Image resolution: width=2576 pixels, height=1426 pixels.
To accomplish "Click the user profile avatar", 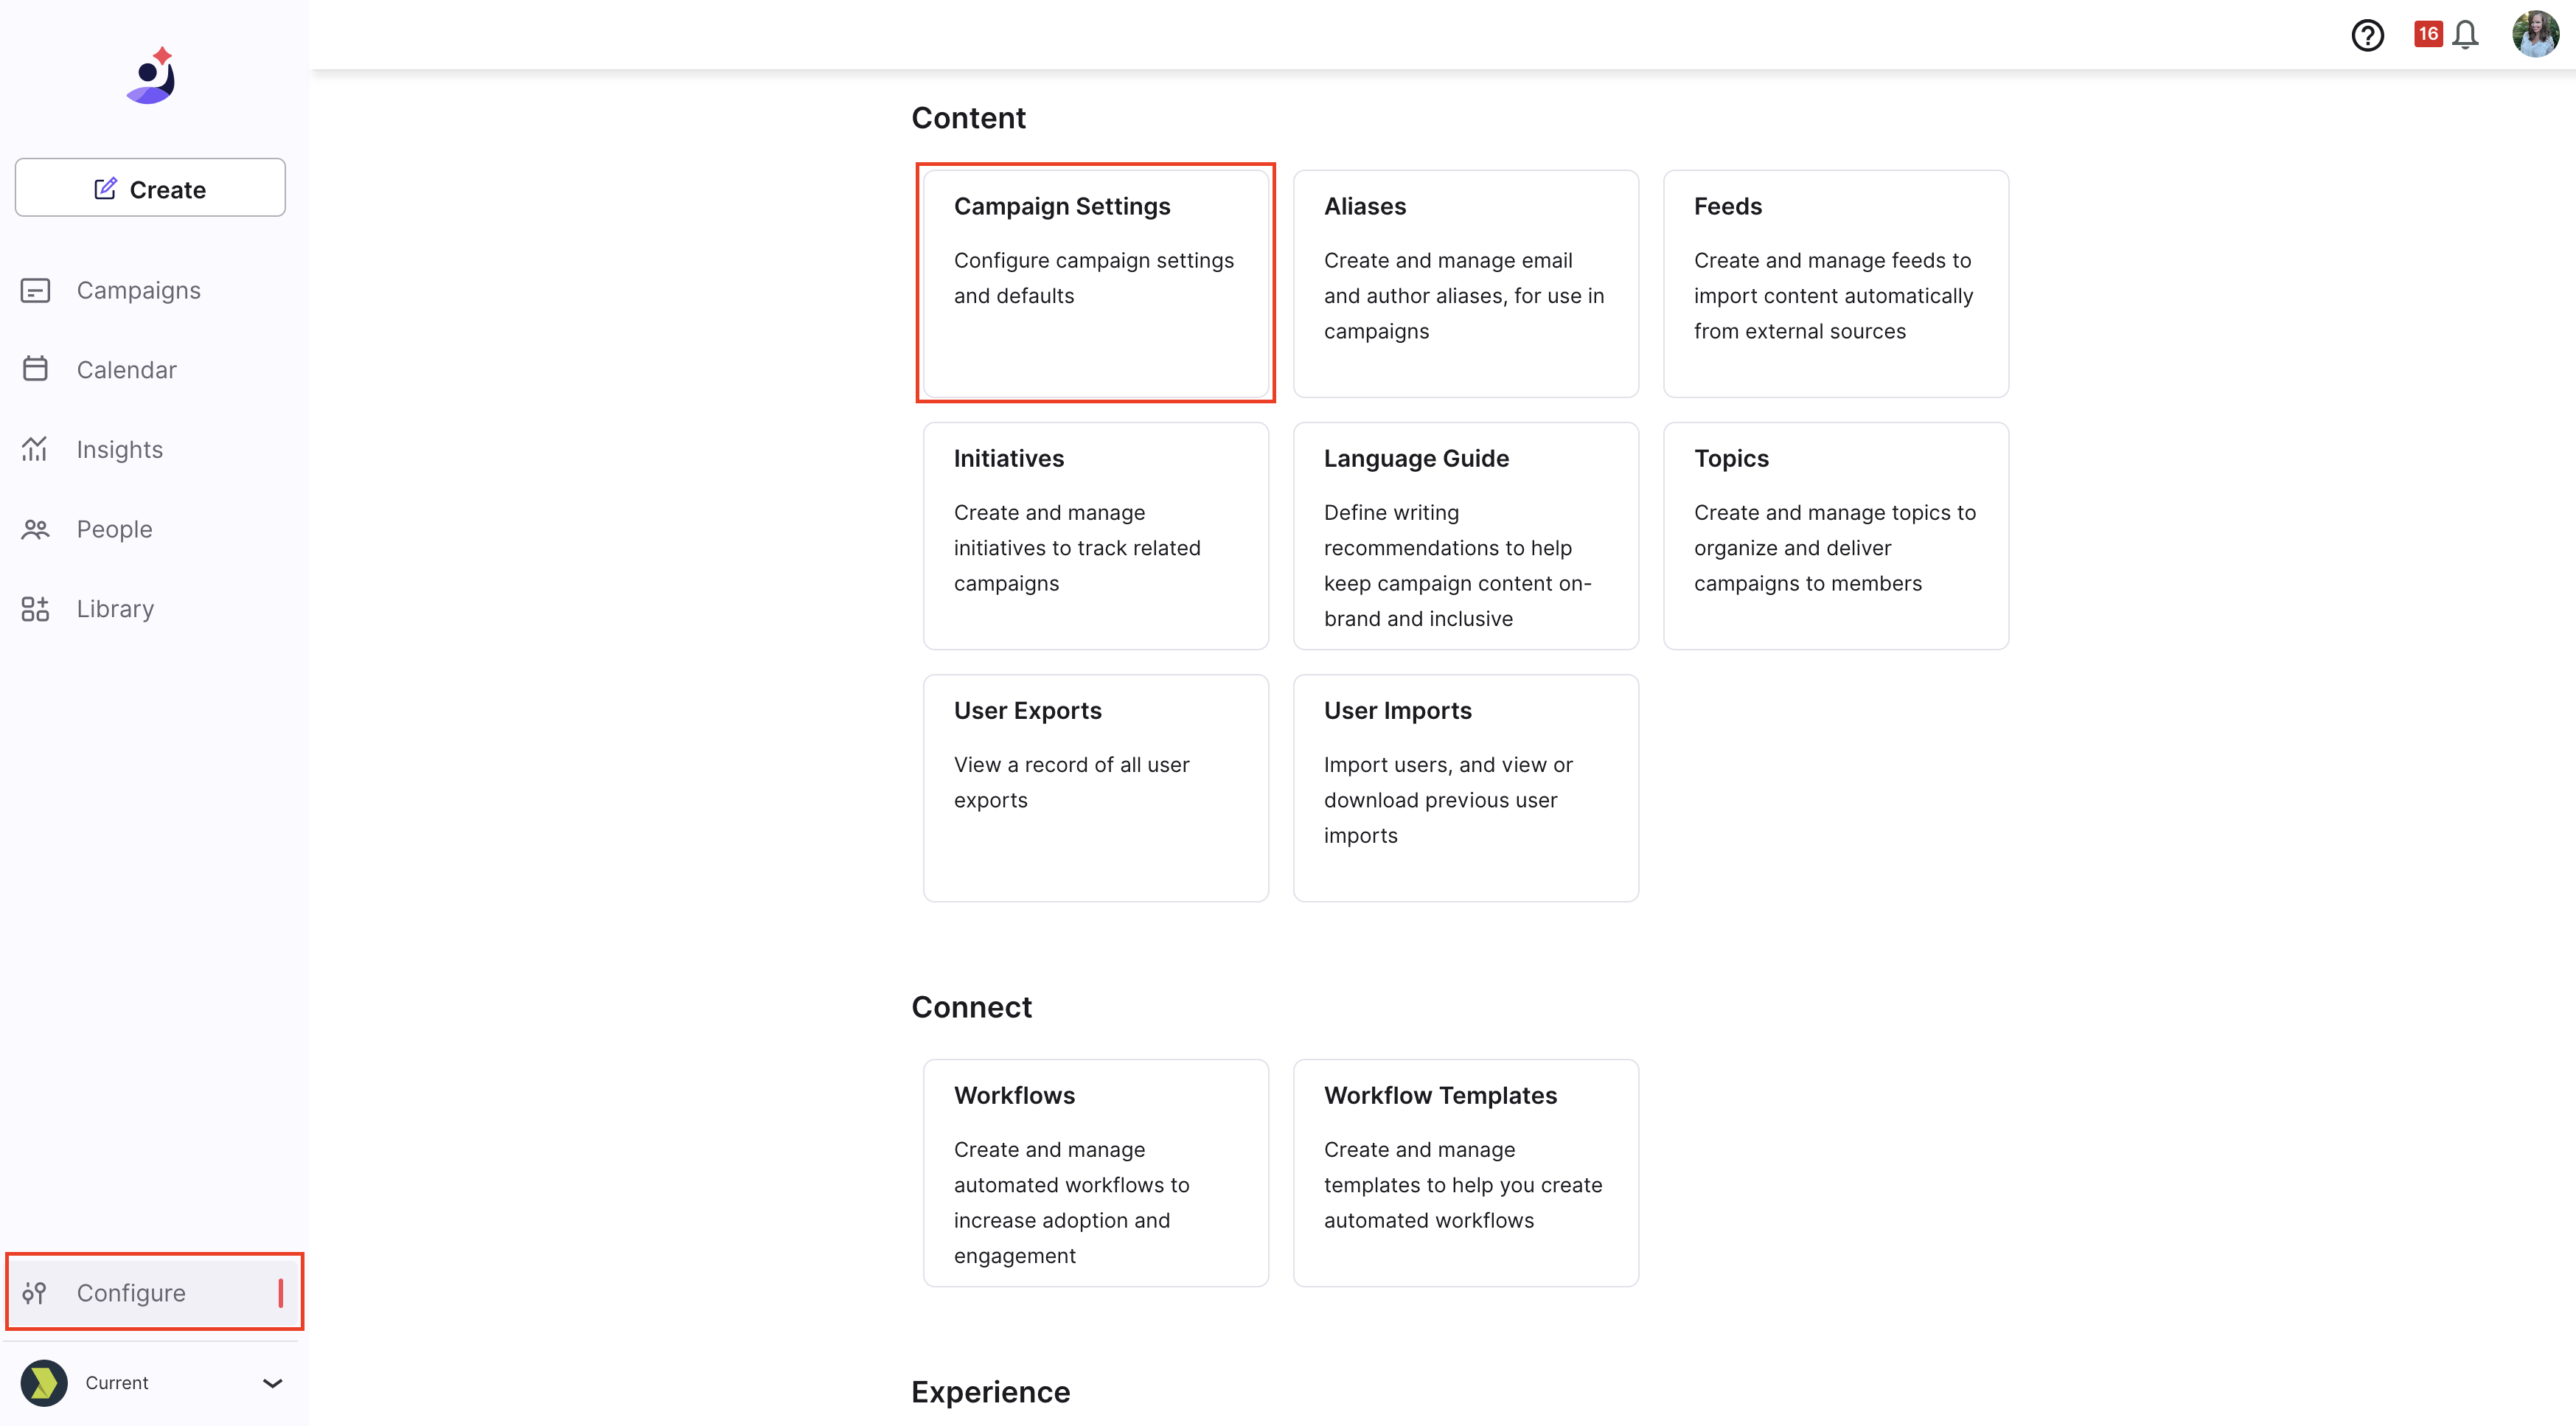I will (2535, 34).
